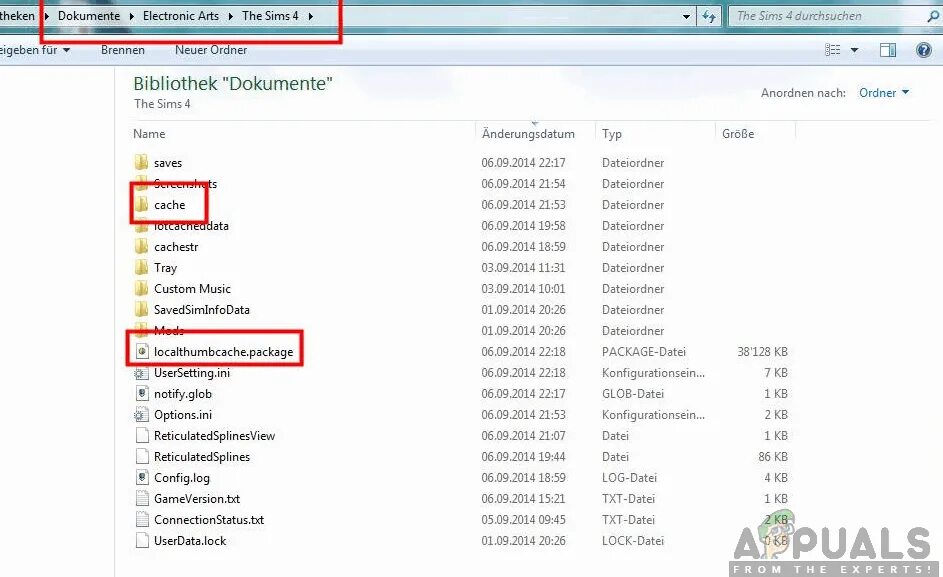Select the Tray folder name
This screenshot has height=577, width=943.
point(165,268)
